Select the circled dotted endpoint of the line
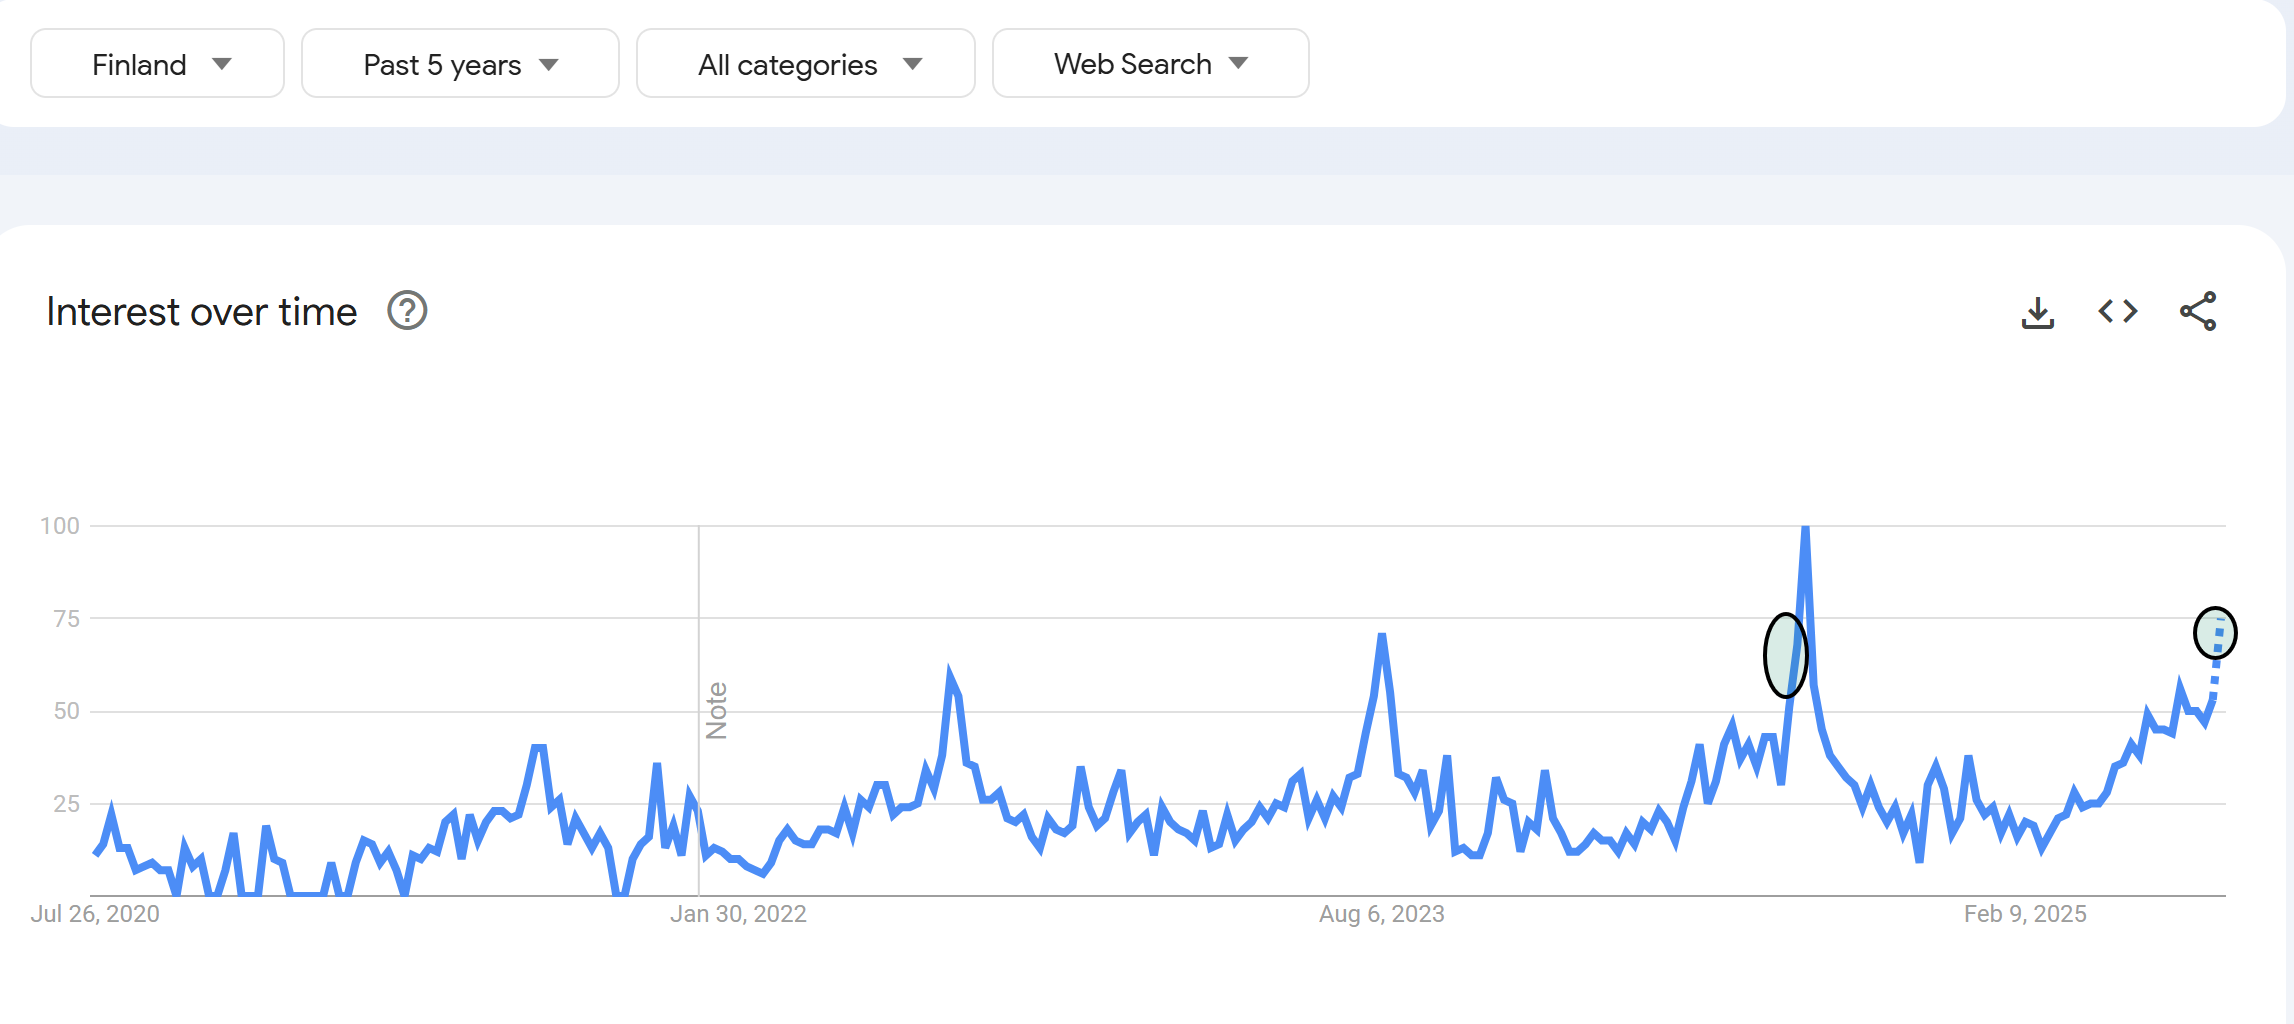 tap(2215, 633)
